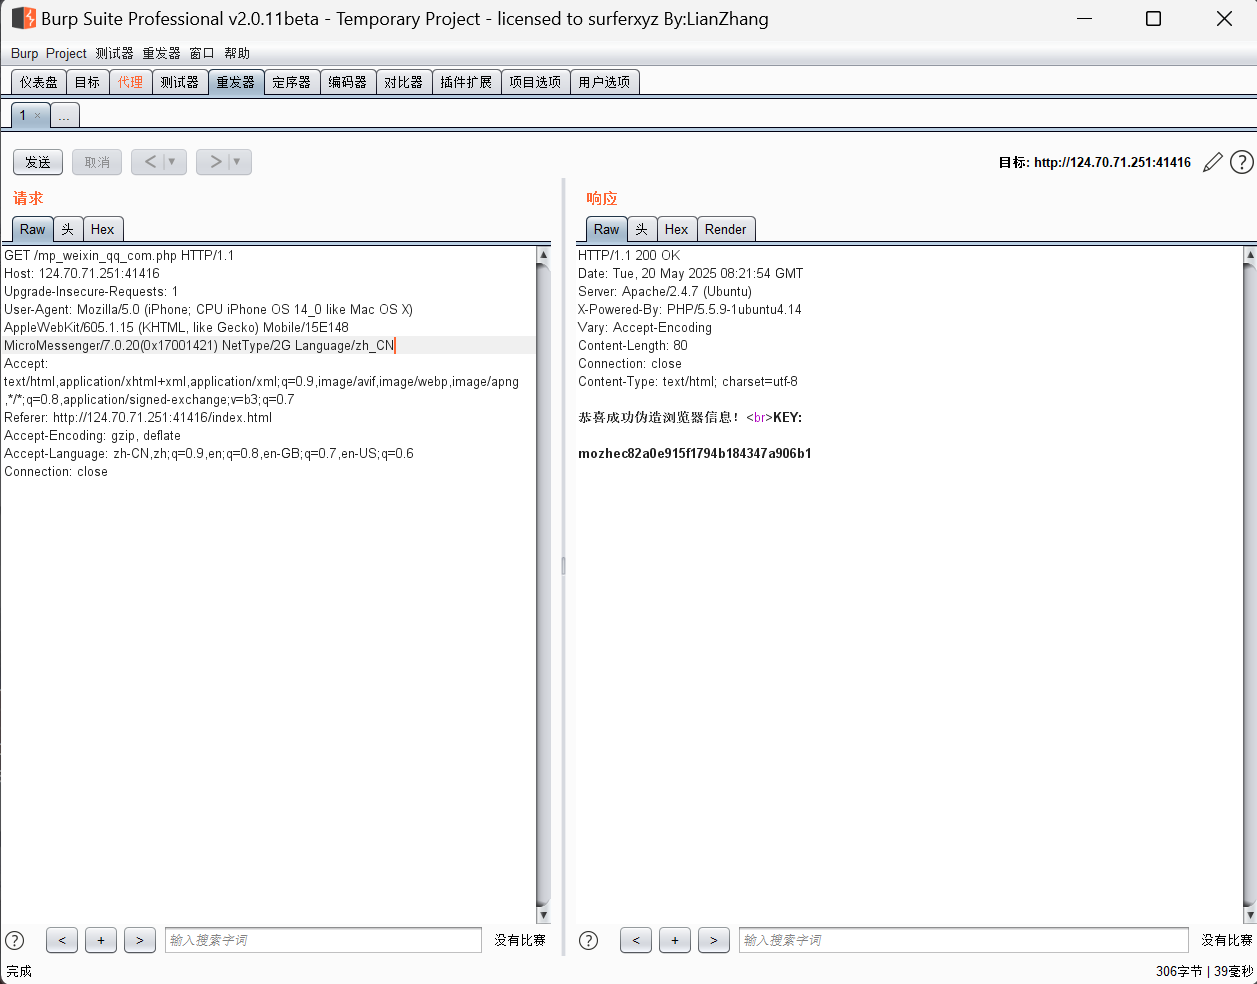Image resolution: width=1257 pixels, height=984 pixels.
Task: Click the X-Powered-By PHP response header
Action: click(x=690, y=309)
